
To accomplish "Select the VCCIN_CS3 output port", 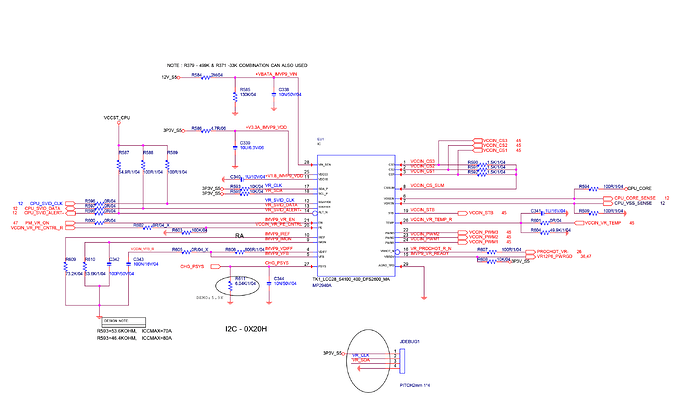I will coord(478,141).
